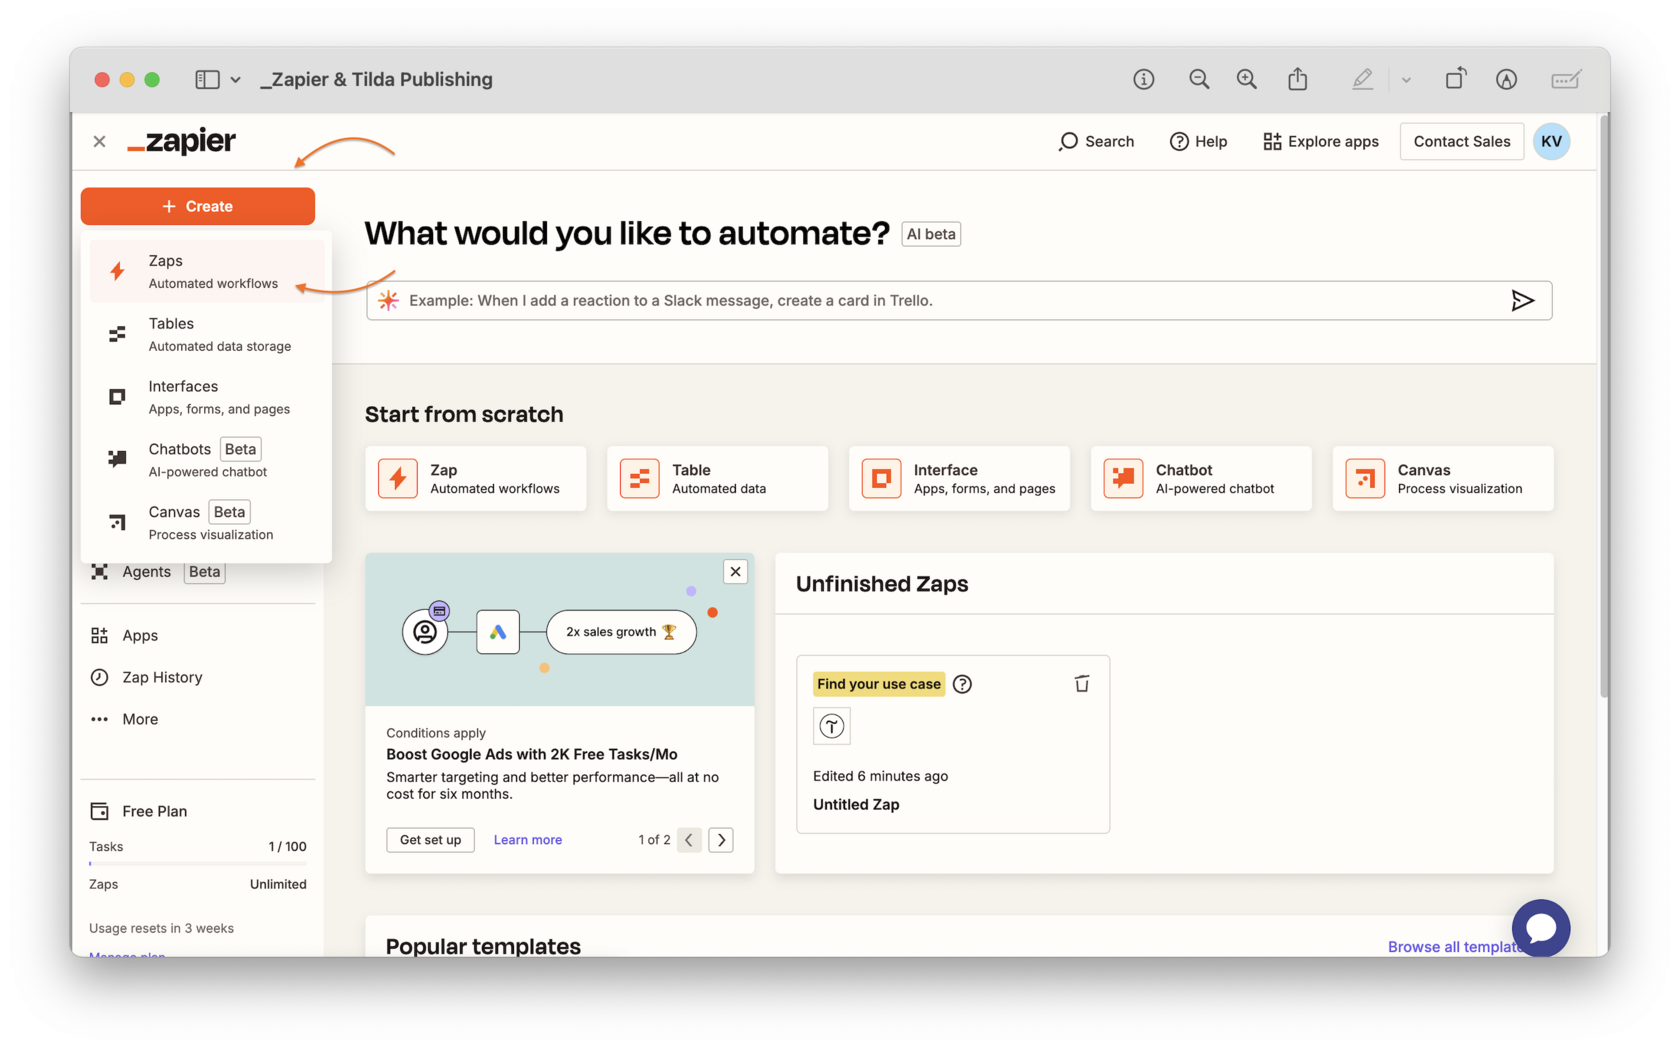Click the Contact Sales button
This screenshot has height=1049, width=1680.
pyautogui.click(x=1461, y=142)
